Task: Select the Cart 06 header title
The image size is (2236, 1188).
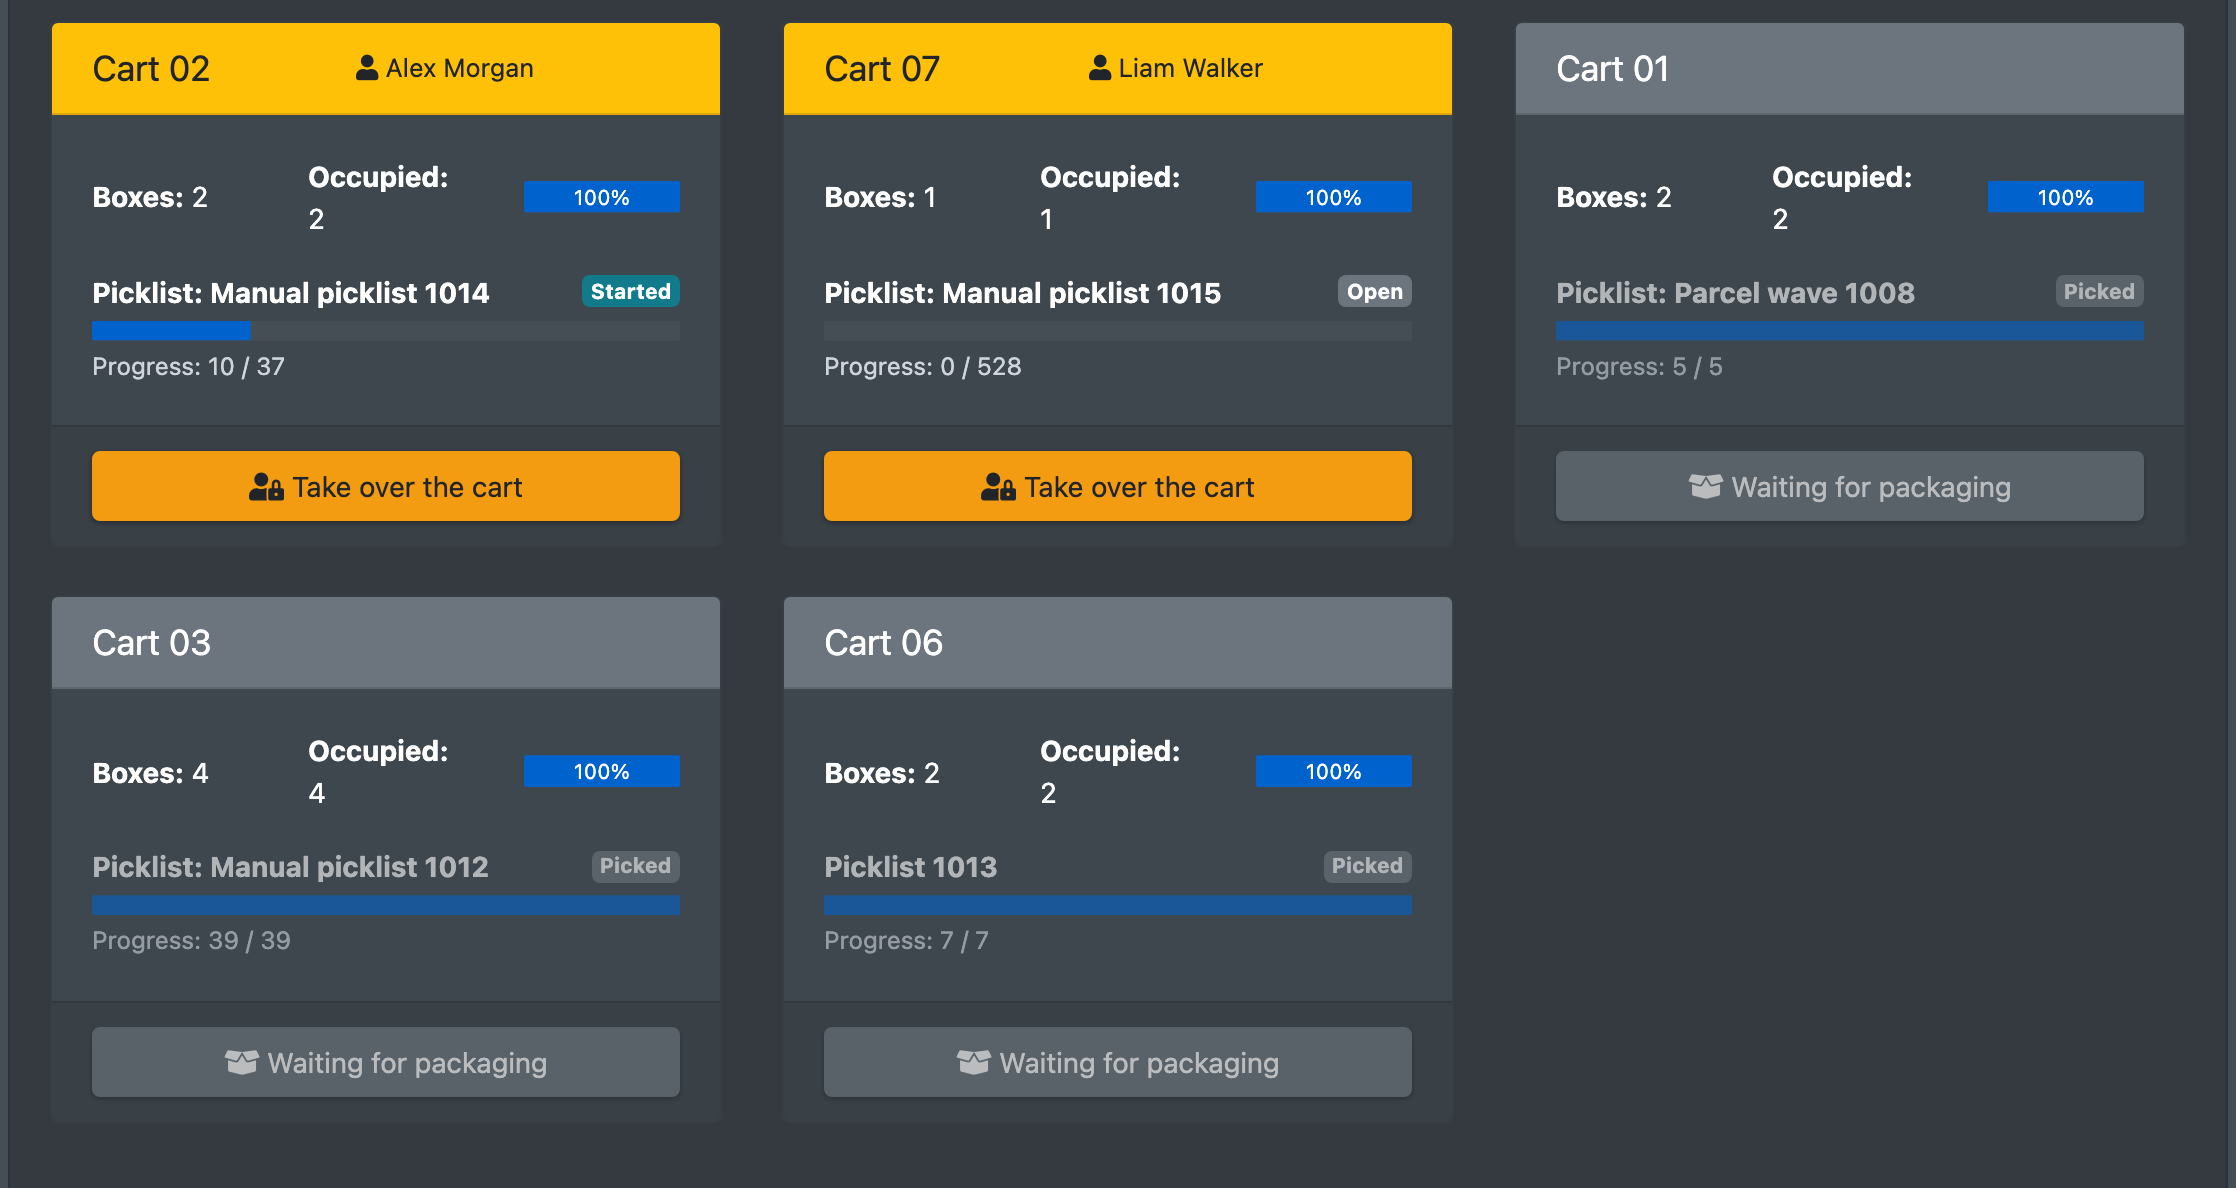Action: pyautogui.click(x=883, y=643)
